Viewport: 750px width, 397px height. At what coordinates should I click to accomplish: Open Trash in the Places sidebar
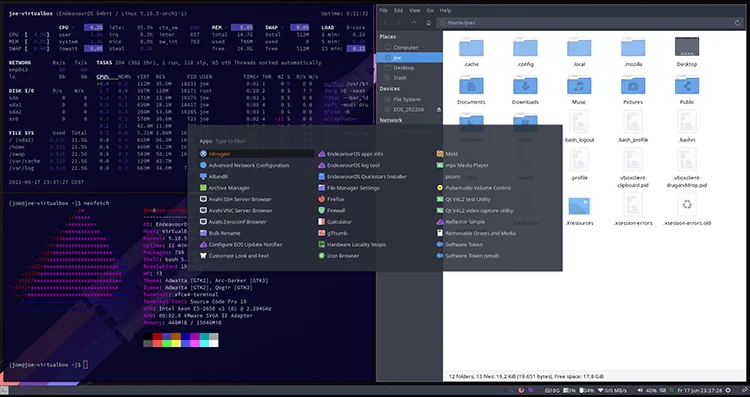point(410,77)
